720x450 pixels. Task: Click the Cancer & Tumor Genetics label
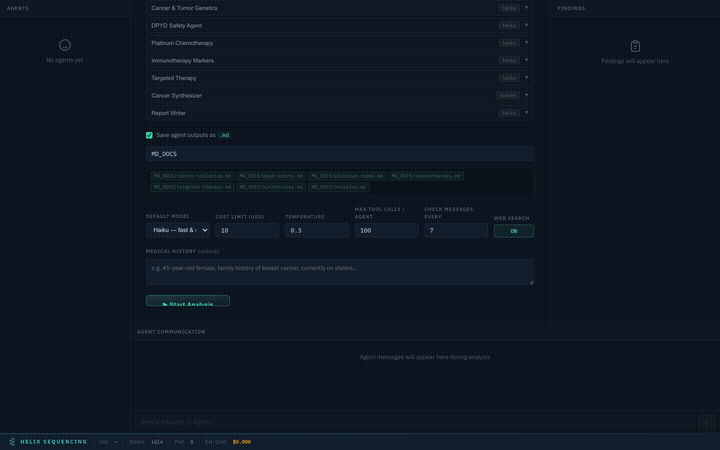click(184, 8)
